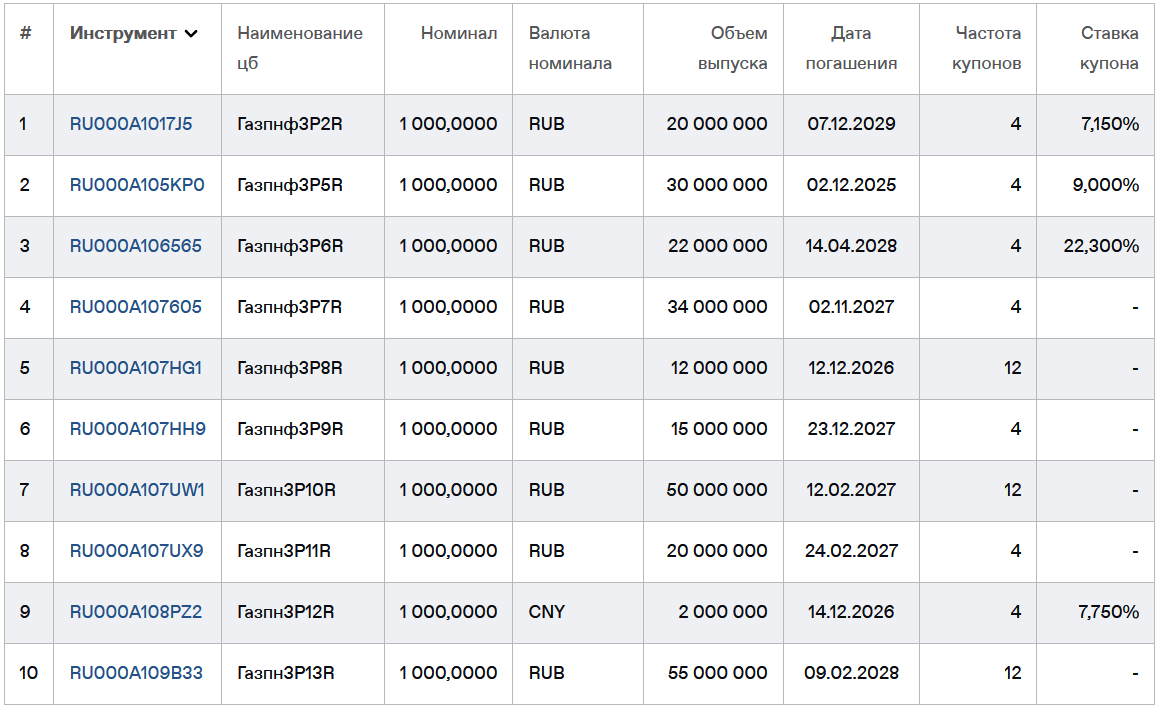1161x710 pixels.
Task: Sort the table by Дата погашения
Action: (x=851, y=48)
